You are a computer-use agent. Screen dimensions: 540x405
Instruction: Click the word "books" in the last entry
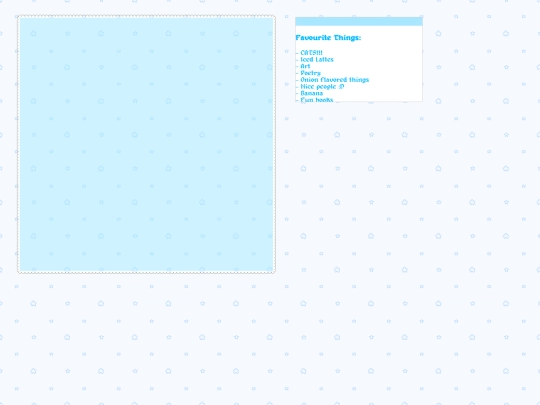pyautogui.click(x=324, y=100)
